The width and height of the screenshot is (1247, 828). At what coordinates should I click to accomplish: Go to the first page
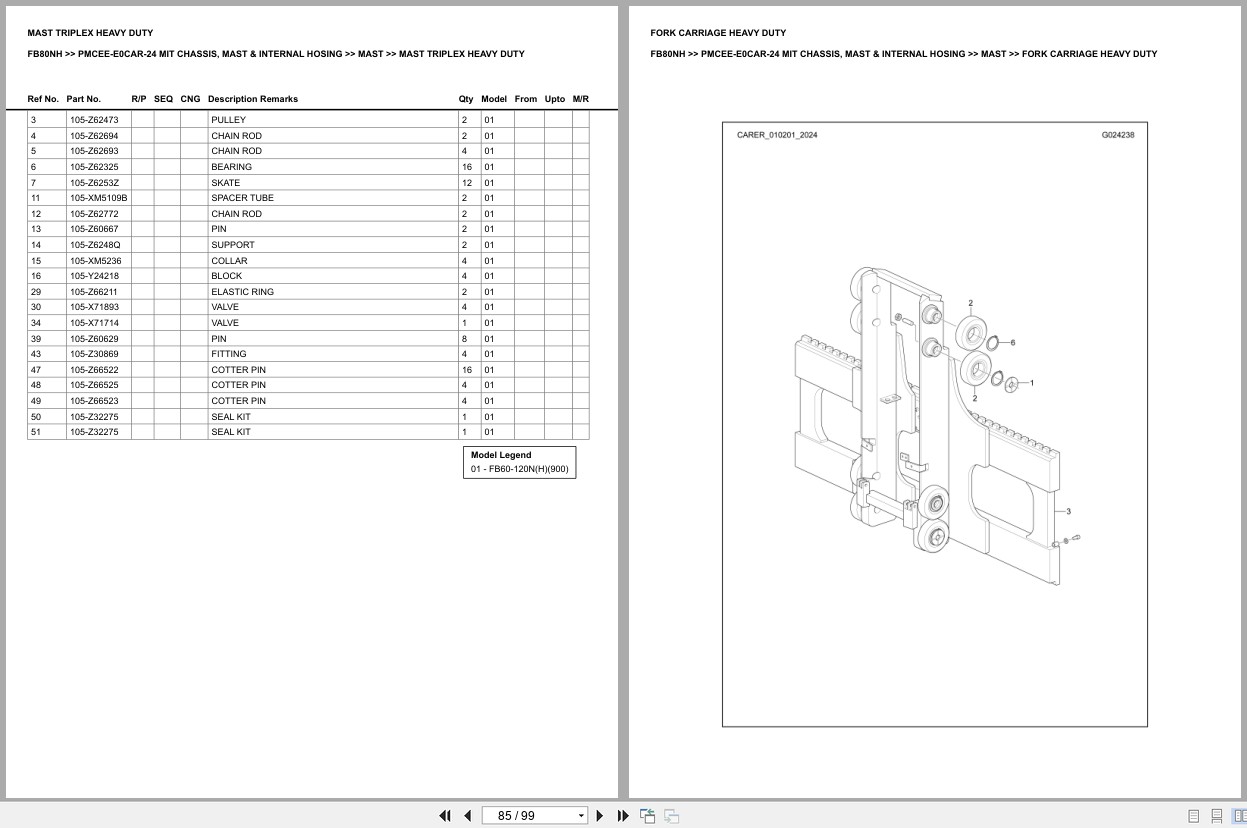(x=445, y=816)
